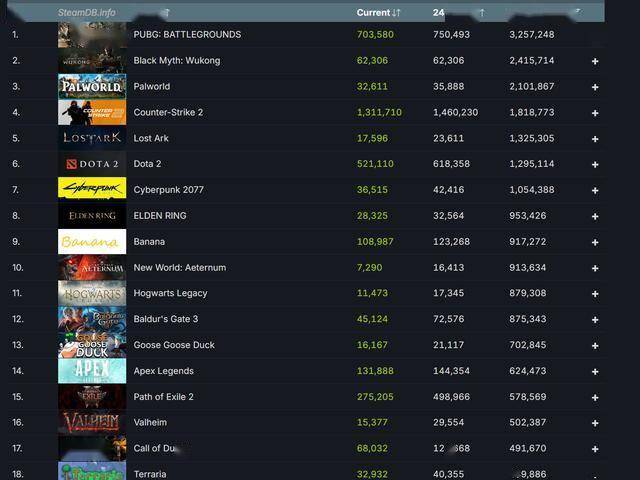Open the Baldur's Gate 3 link
This screenshot has height=480, width=640.
[166, 319]
